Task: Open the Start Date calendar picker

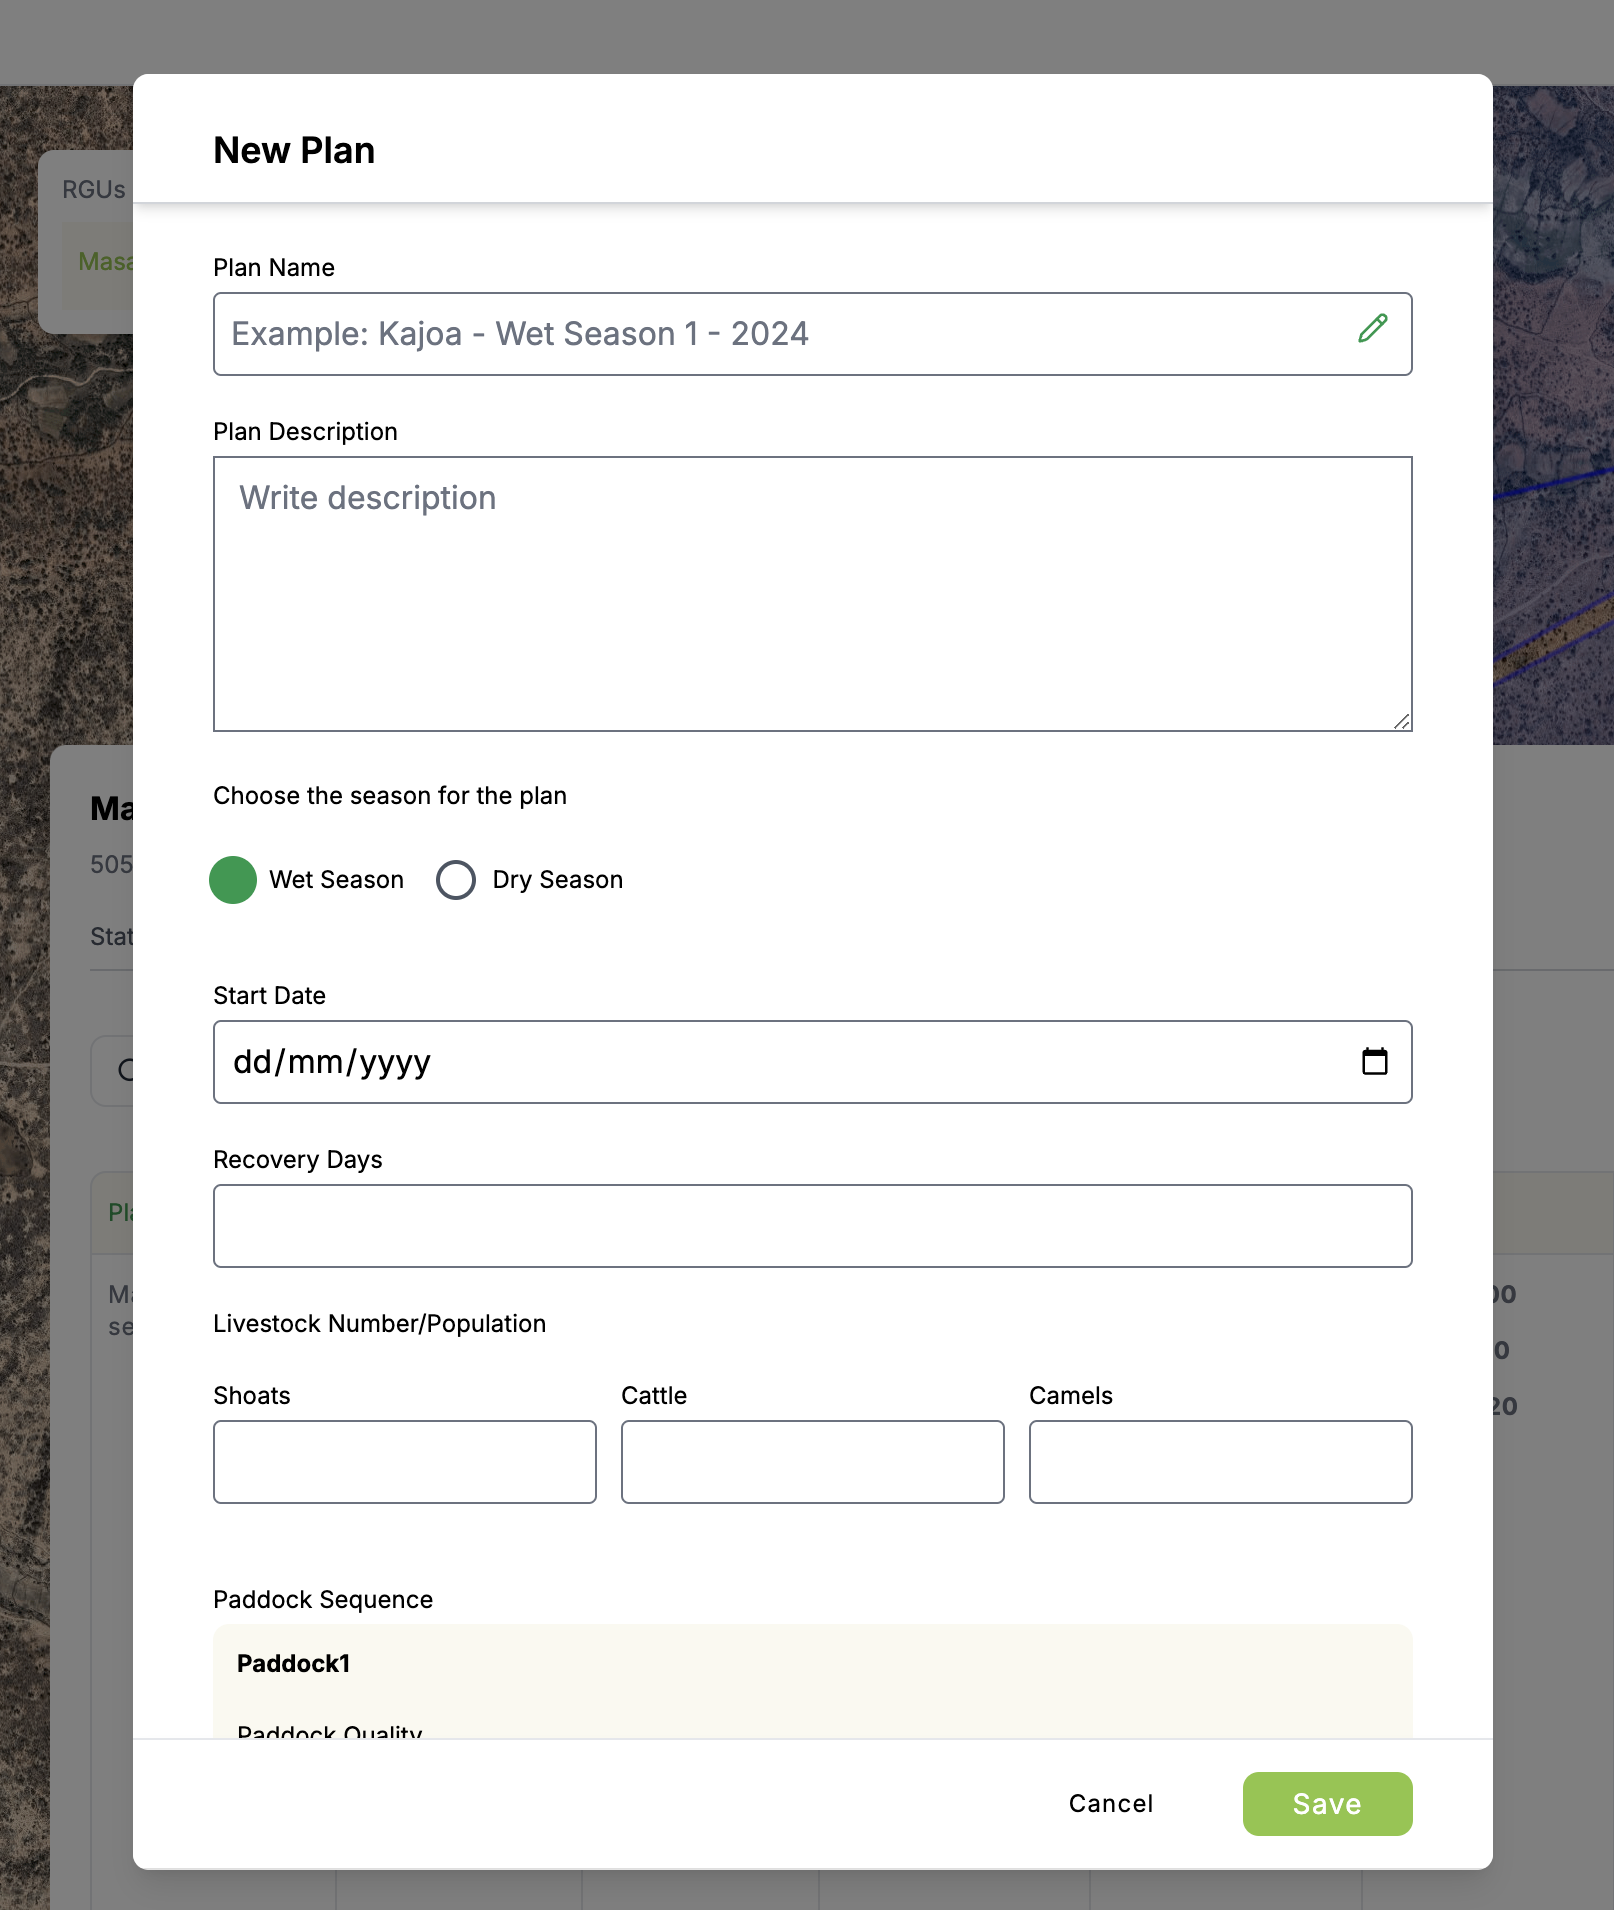Action: [1374, 1061]
